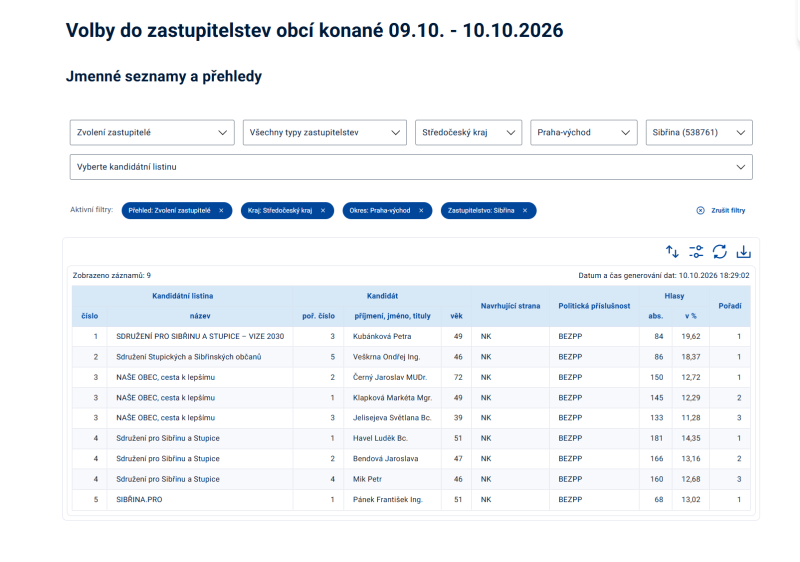This screenshot has height=562, width=800.
Task: Click the '181' votes cell
Action: pyautogui.click(x=657, y=438)
